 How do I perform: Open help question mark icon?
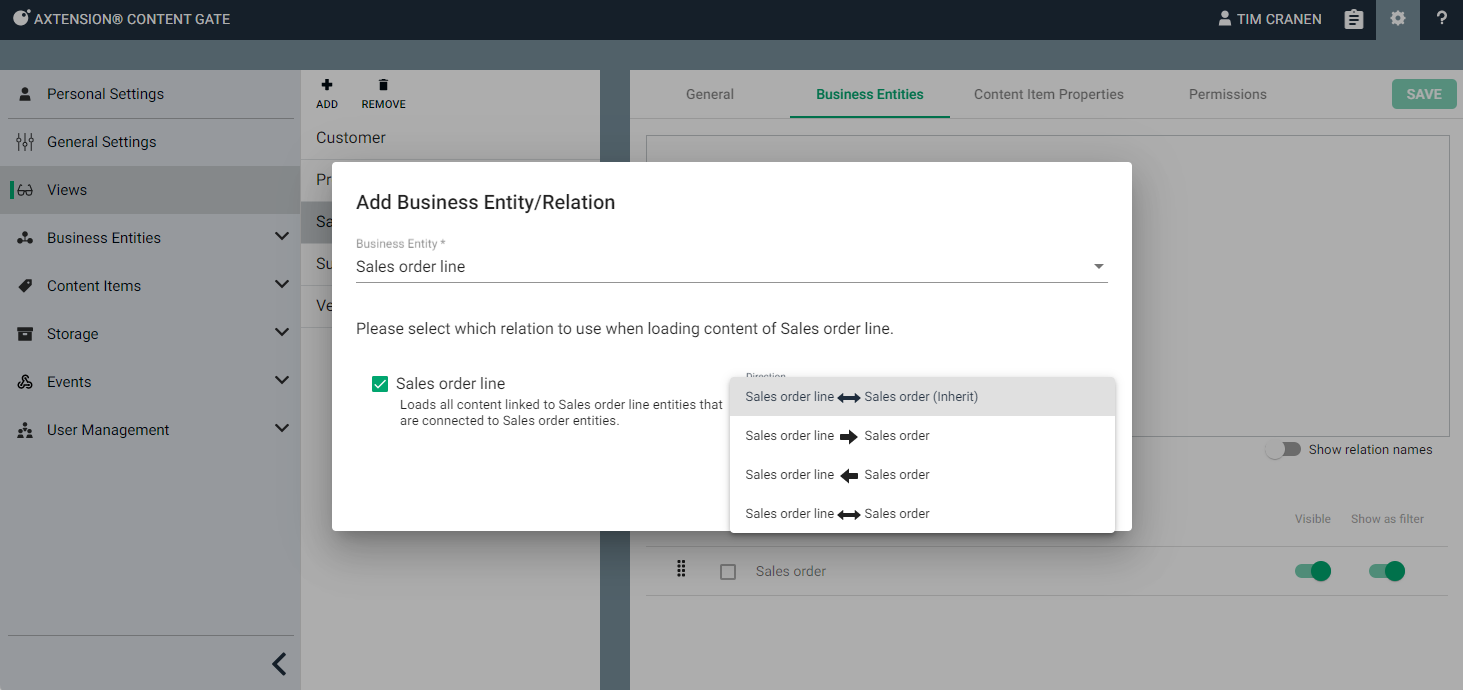[x=1441, y=19]
